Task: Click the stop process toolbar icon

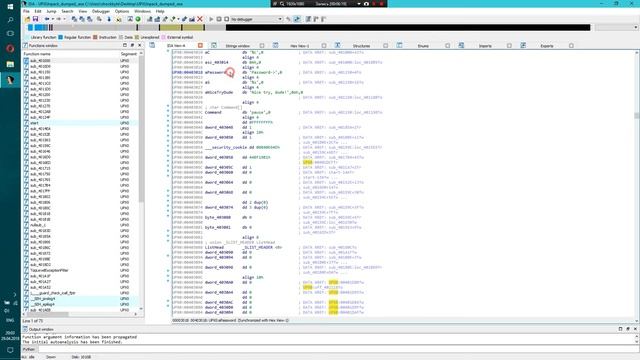Action: [227, 19]
